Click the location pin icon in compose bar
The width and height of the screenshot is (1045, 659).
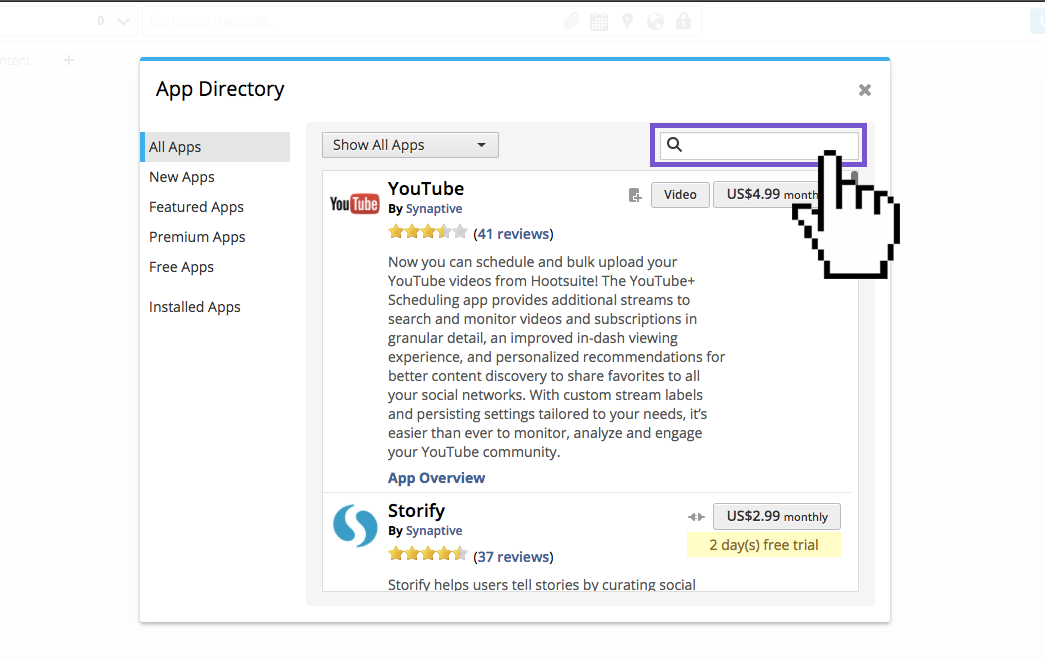point(627,21)
